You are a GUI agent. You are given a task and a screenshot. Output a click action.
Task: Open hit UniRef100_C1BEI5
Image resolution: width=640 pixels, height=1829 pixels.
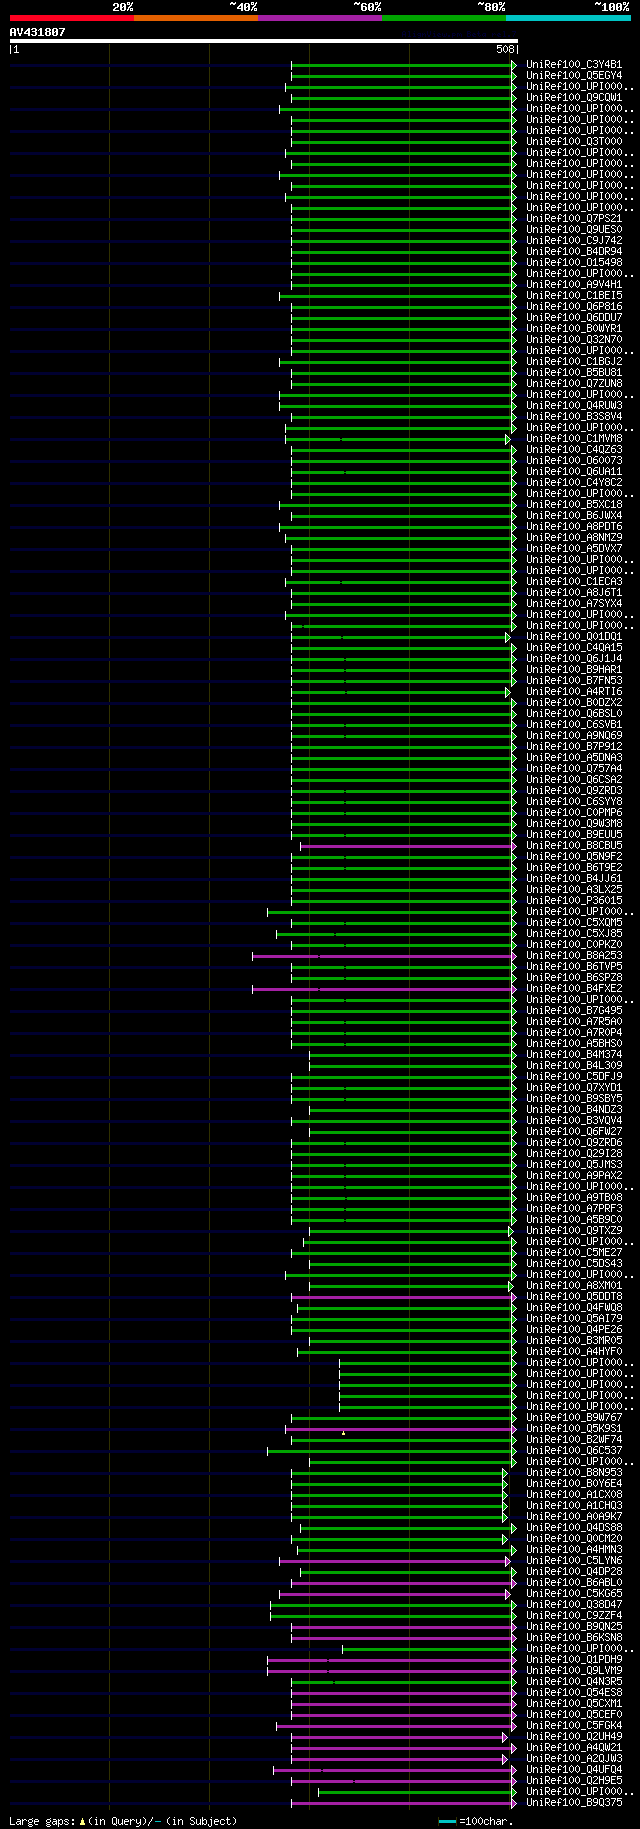(x=574, y=296)
